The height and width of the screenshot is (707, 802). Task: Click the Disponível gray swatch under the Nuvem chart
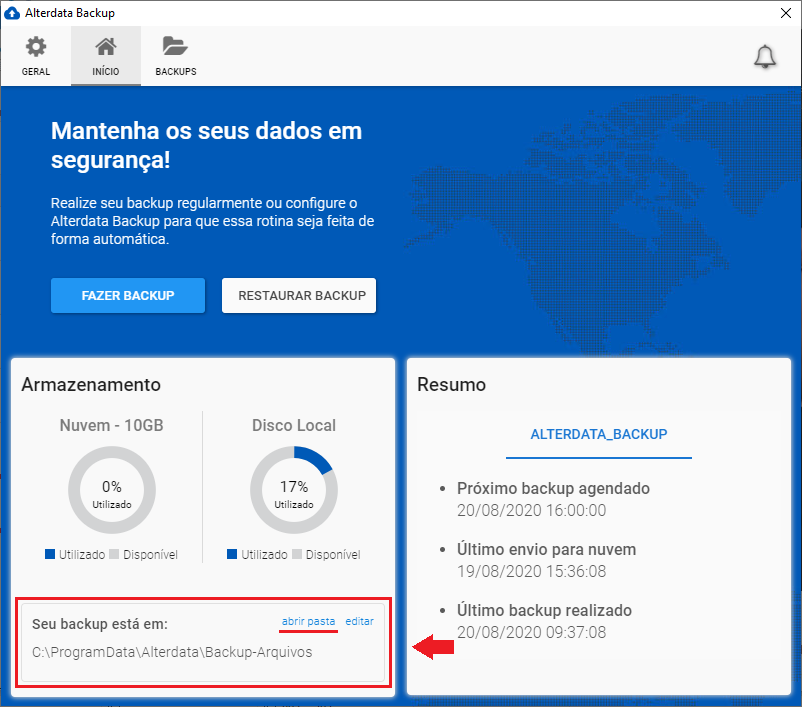[114, 554]
